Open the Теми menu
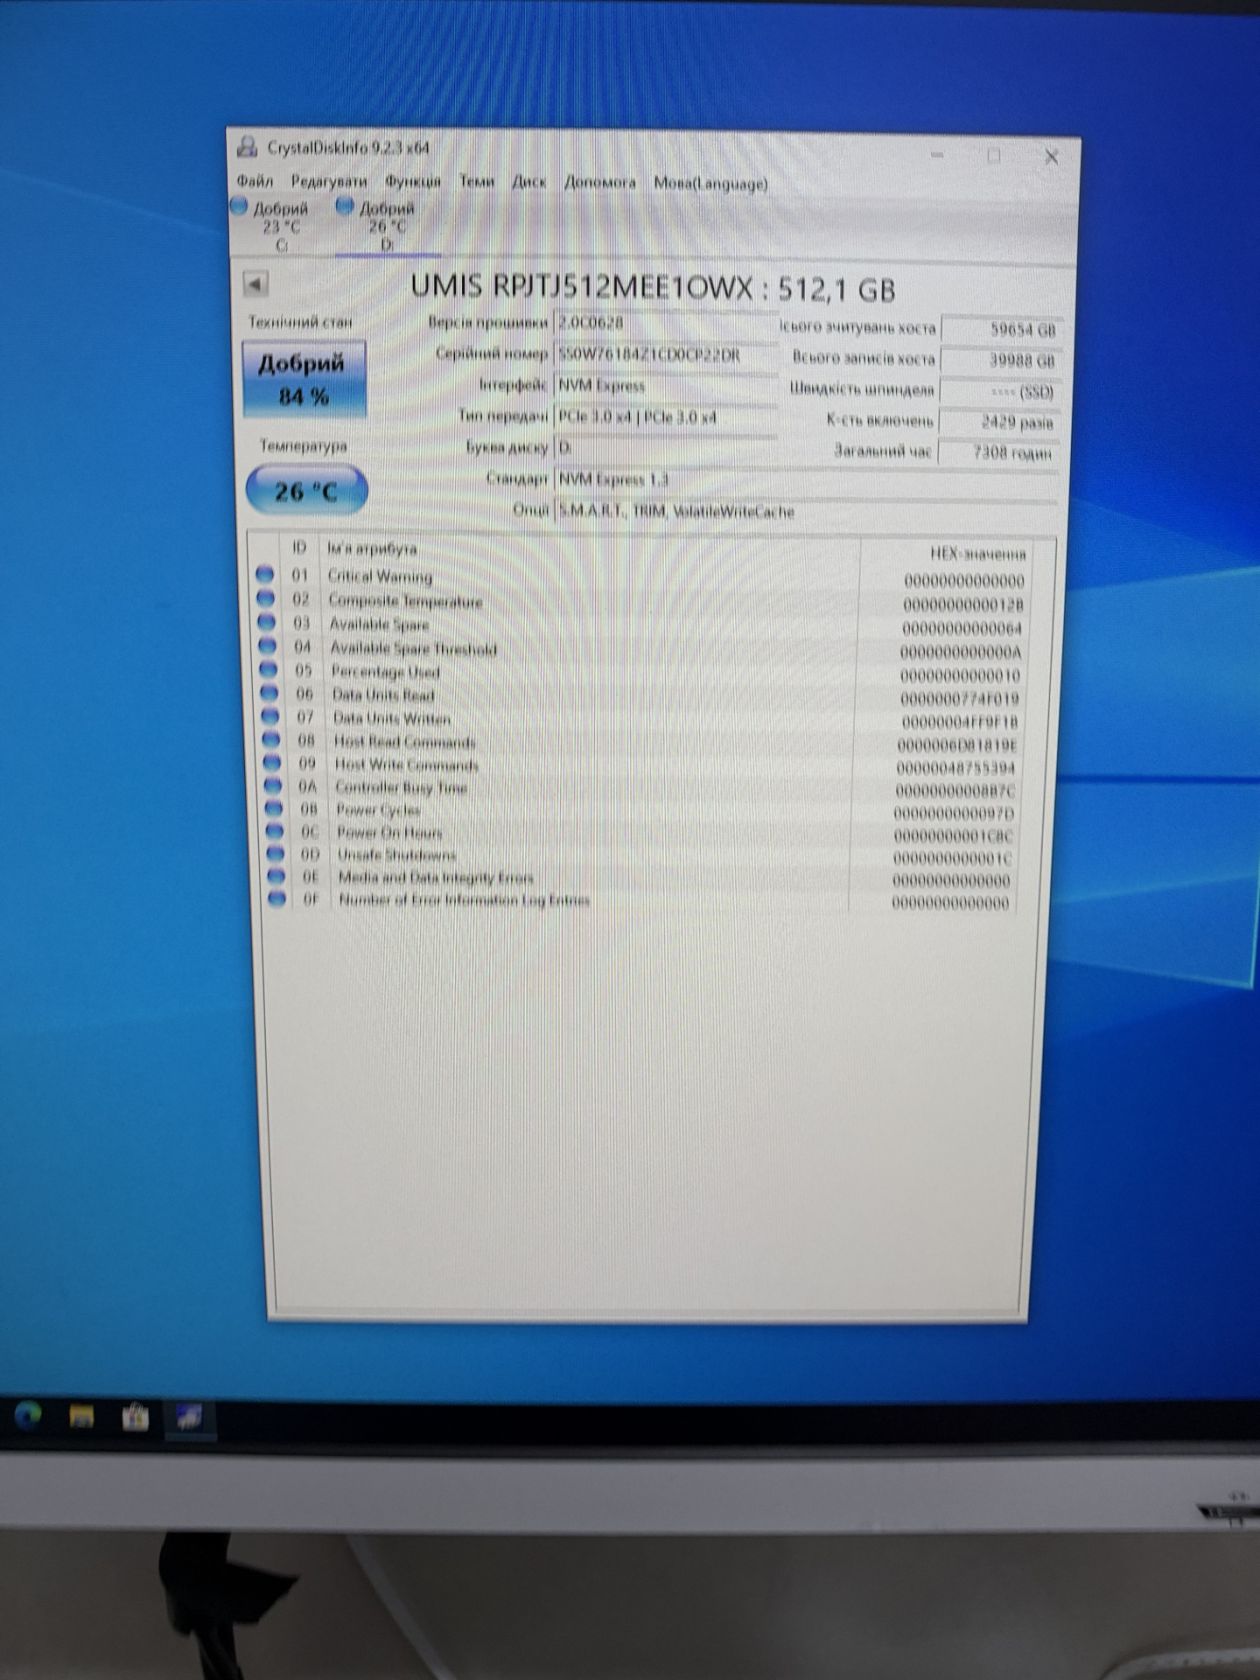The image size is (1260, 1680). (x=477, y=181)
